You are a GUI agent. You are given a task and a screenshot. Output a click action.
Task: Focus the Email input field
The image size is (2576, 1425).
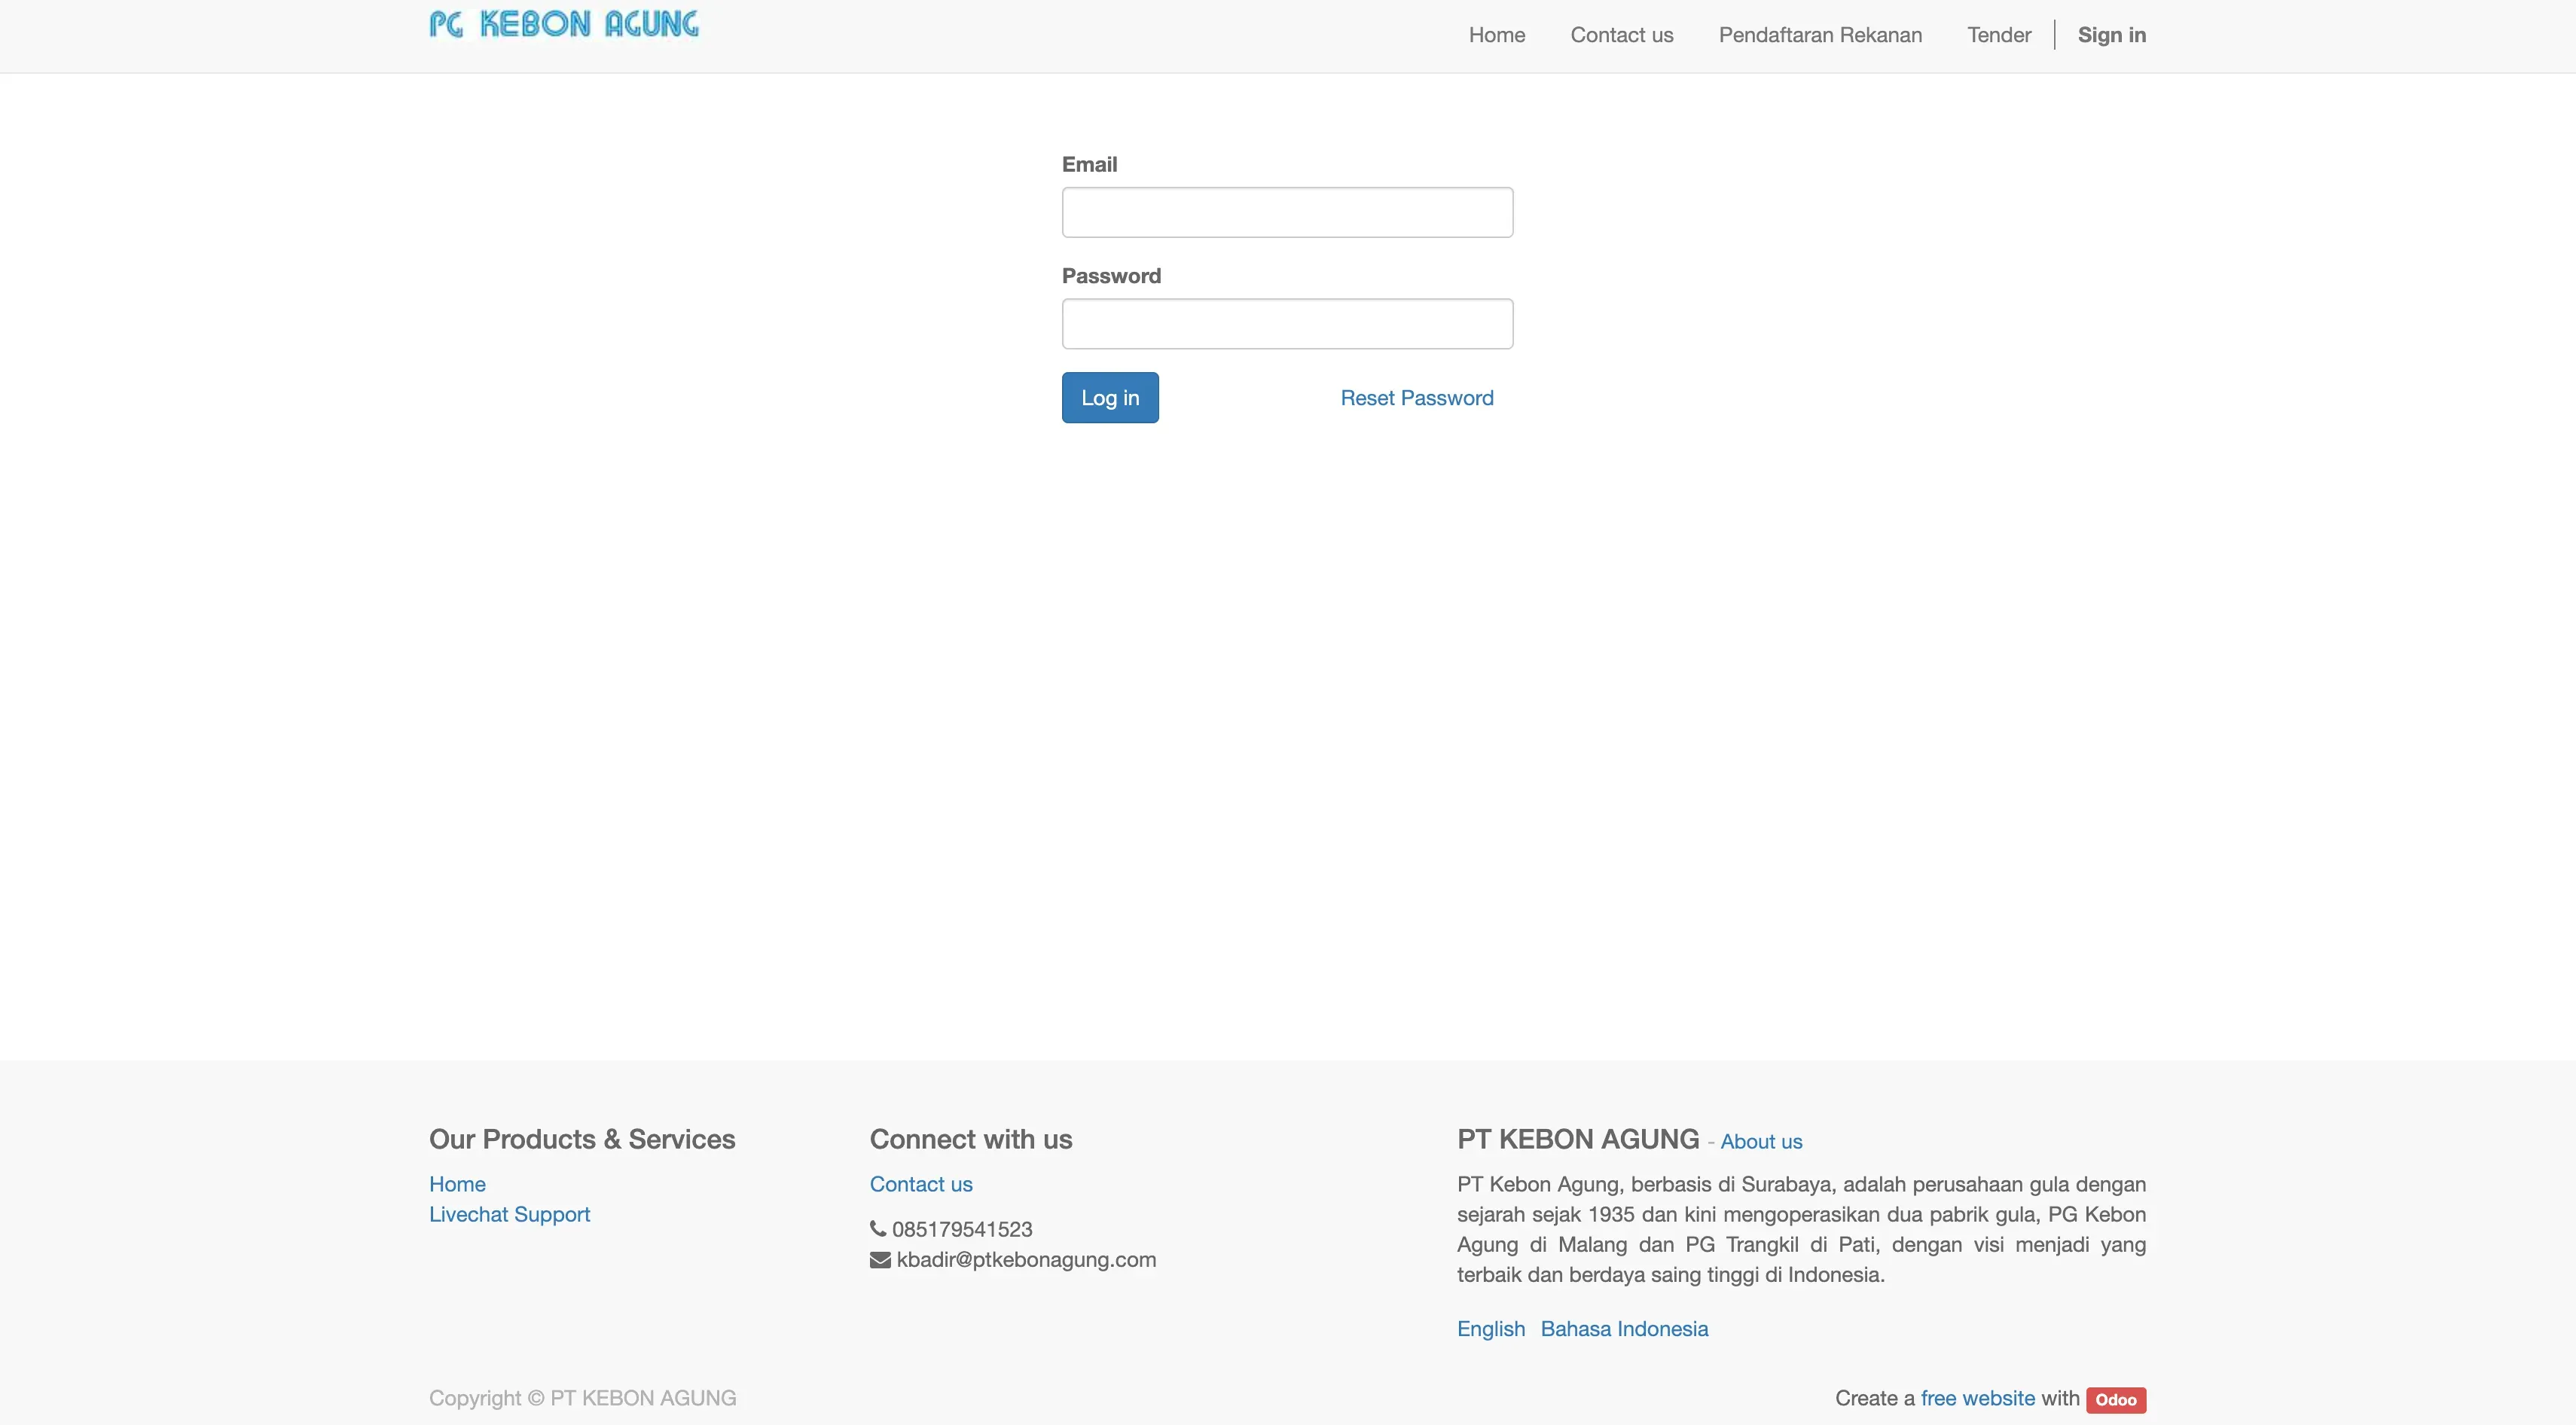(x=1287, y=212)
